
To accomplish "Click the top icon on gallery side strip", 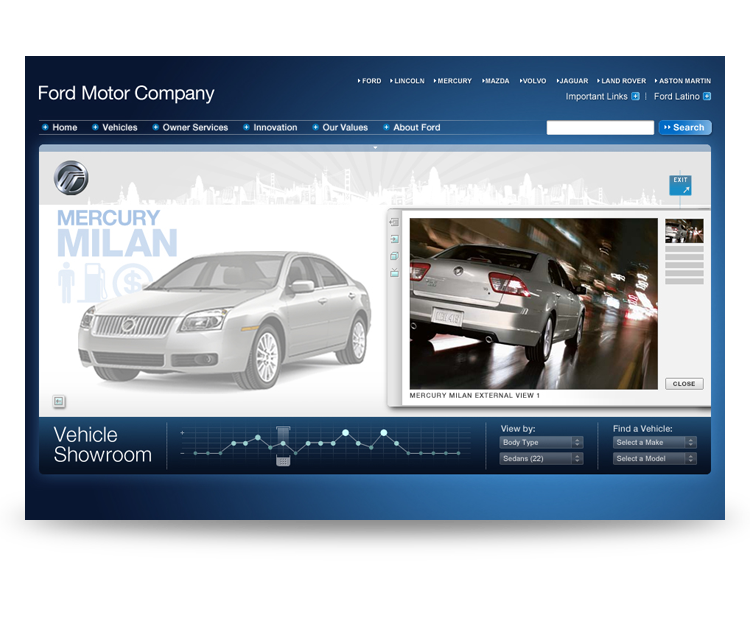I will tap(394, 222).
